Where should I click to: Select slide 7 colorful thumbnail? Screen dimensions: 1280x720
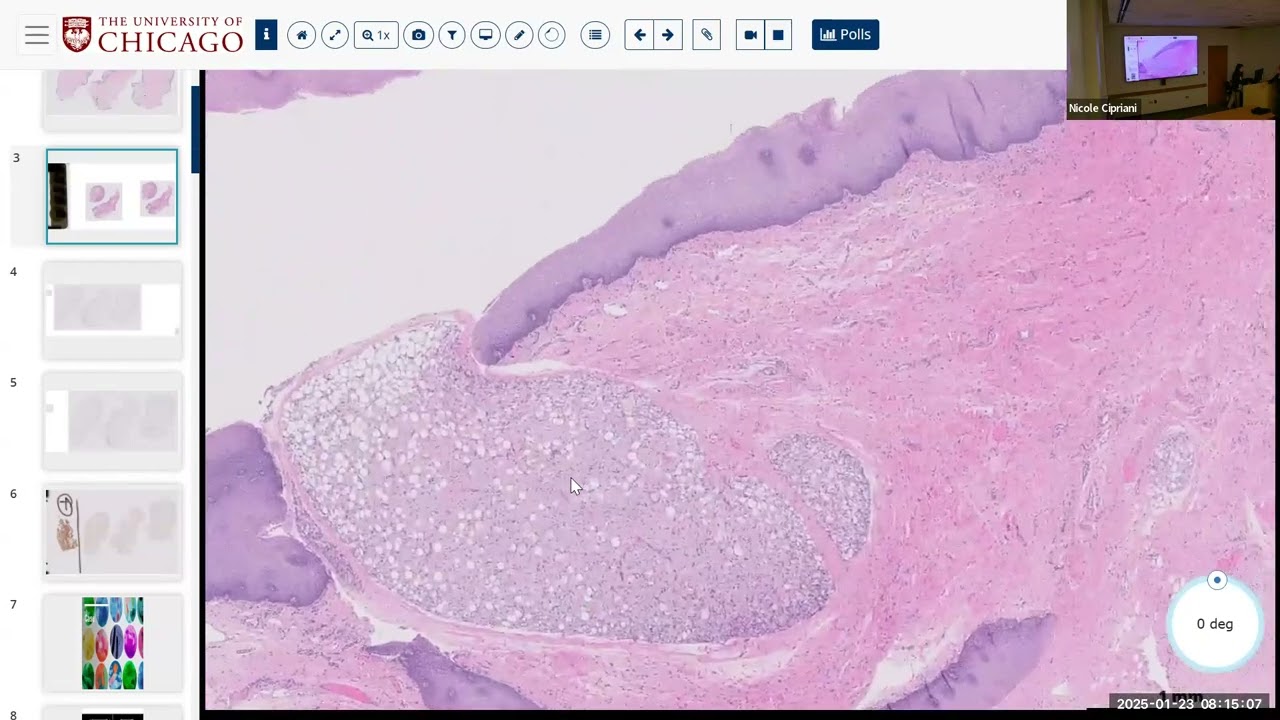click(112, 643)
